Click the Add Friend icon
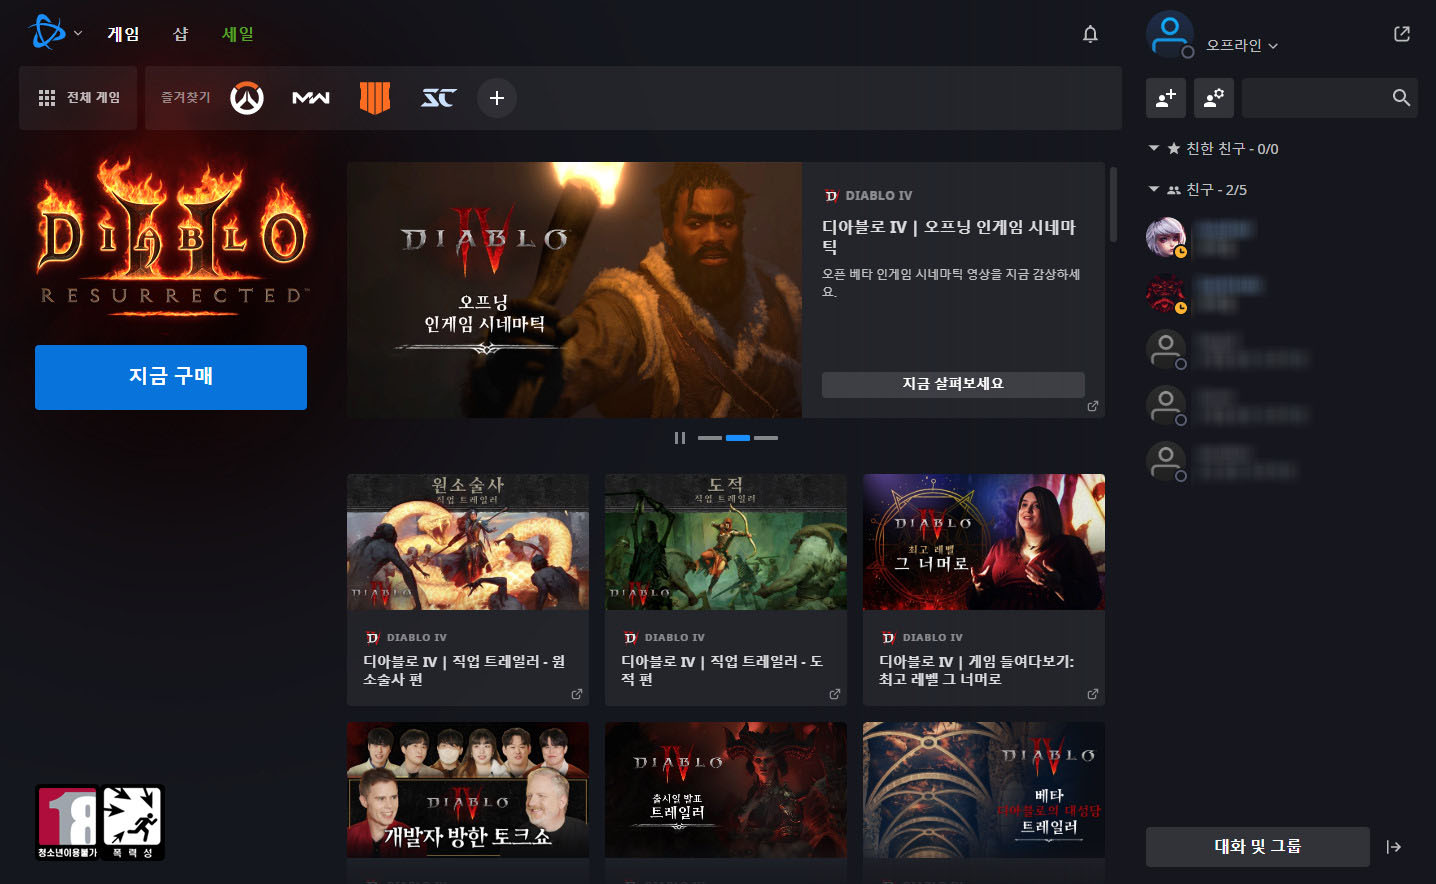 click(x=1166, y=98)
